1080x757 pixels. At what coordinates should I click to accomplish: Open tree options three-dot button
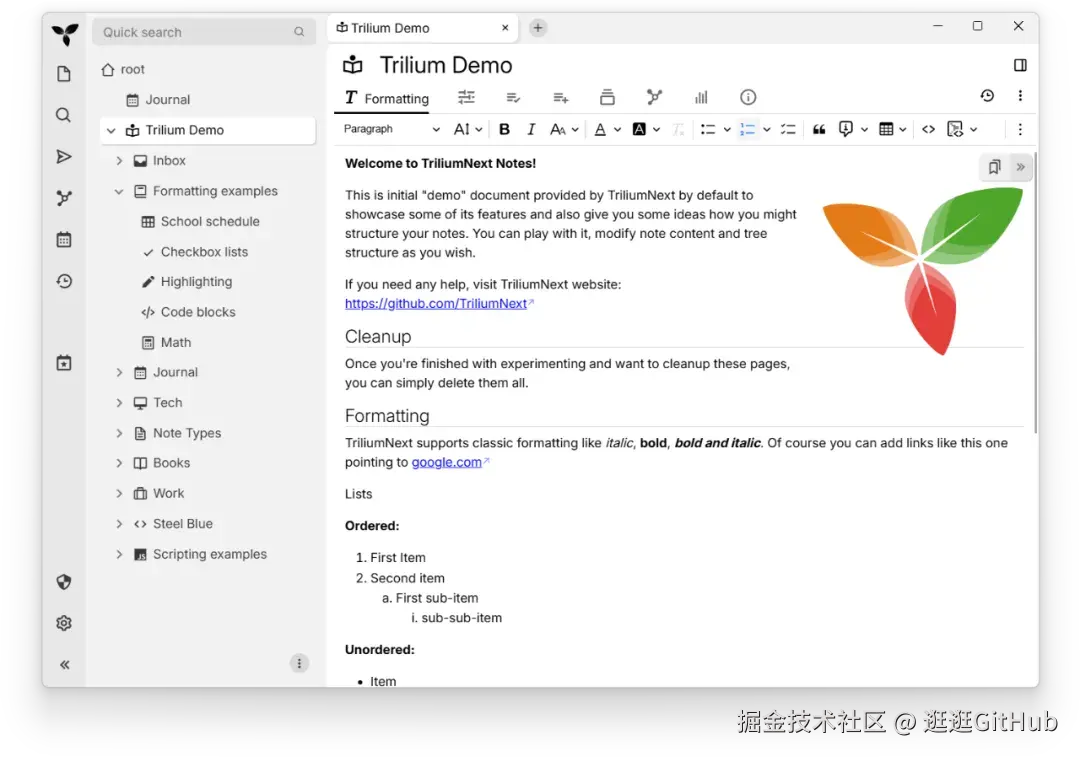point(299,663)
